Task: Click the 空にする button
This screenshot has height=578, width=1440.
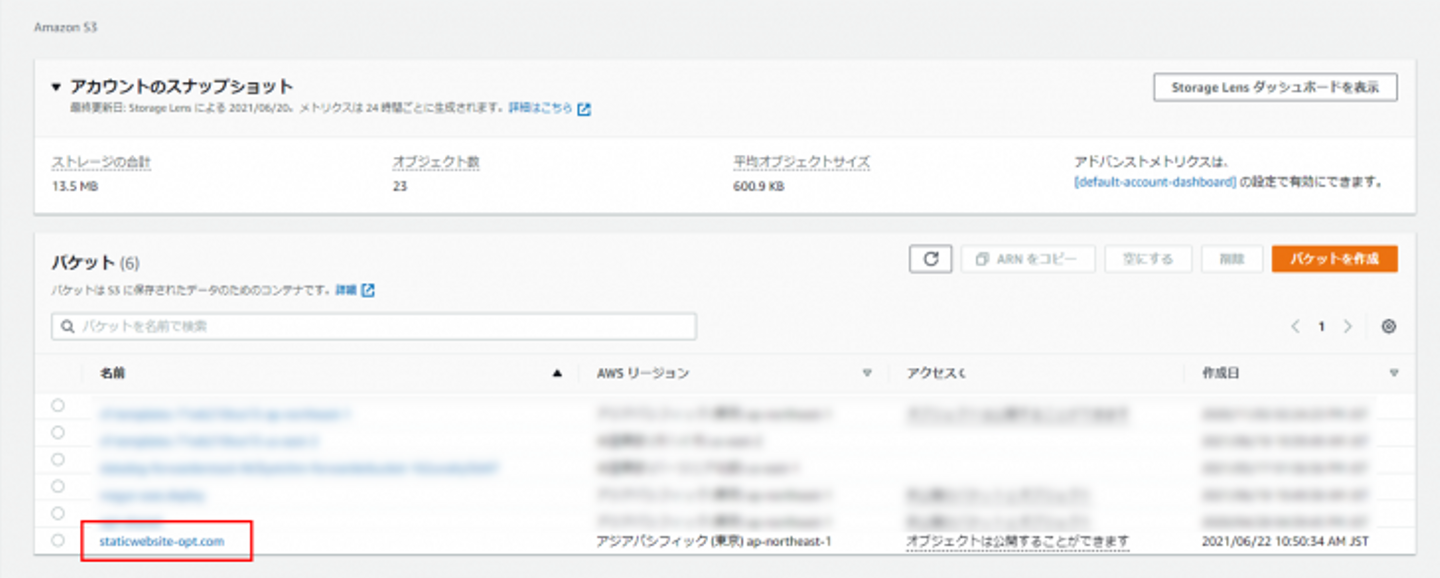Action: [x=1148, y=259]
